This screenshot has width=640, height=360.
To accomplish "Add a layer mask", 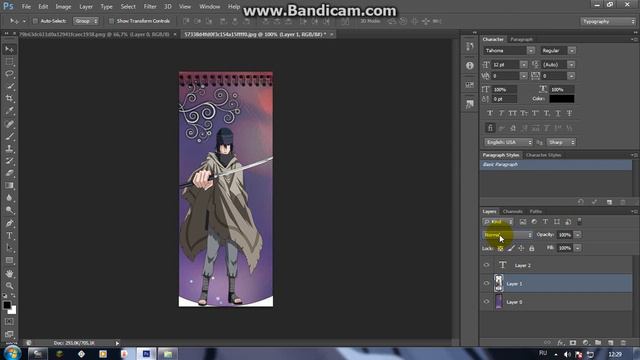I will point(573,342).
